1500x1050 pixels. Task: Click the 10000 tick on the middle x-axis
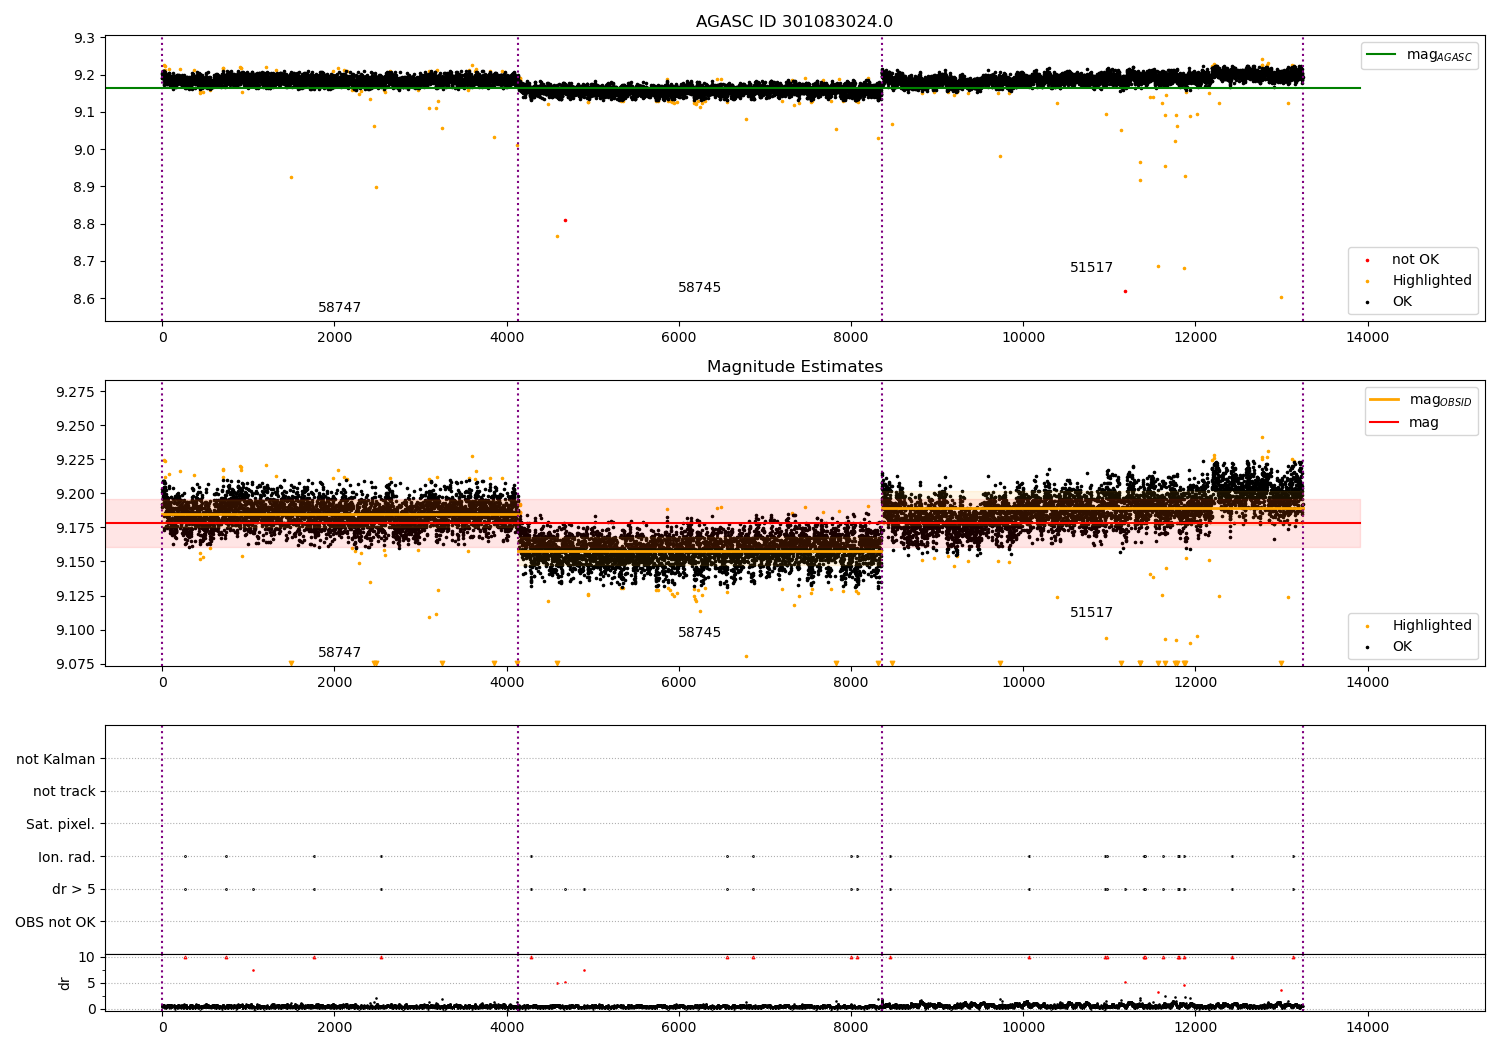(x=1023, y=683)
